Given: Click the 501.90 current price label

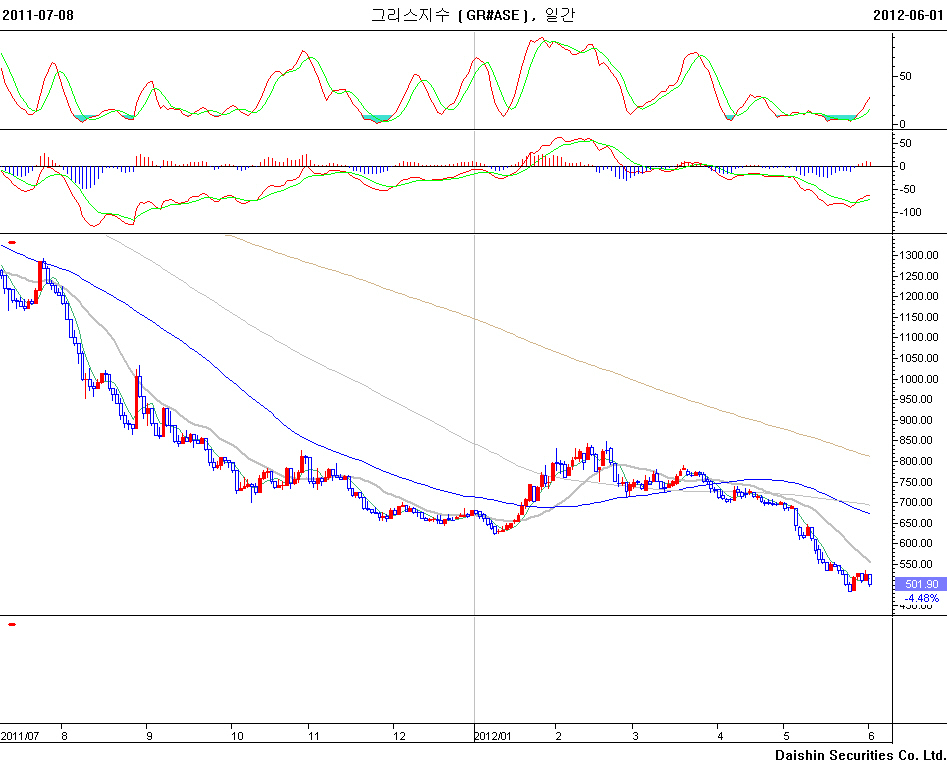Looking at the screenshot, I should pyautogui.click(x=920, y=584).
